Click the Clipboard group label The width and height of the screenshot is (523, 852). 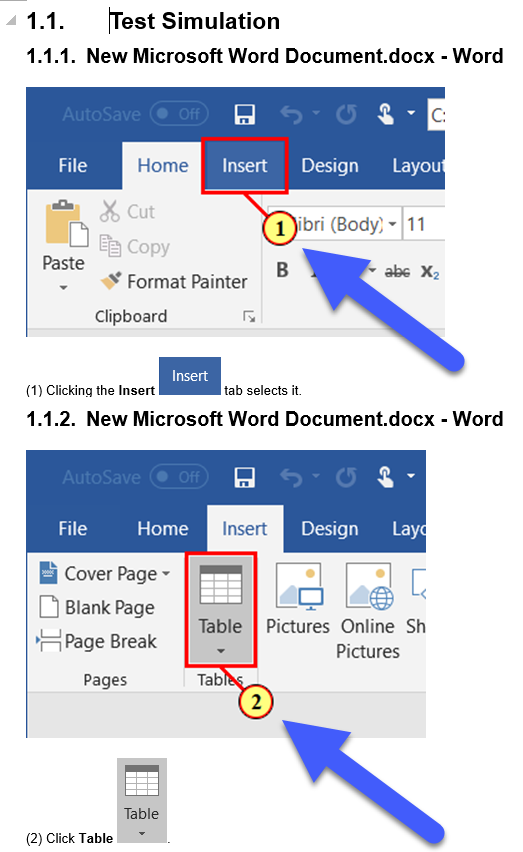pos(131,316)
